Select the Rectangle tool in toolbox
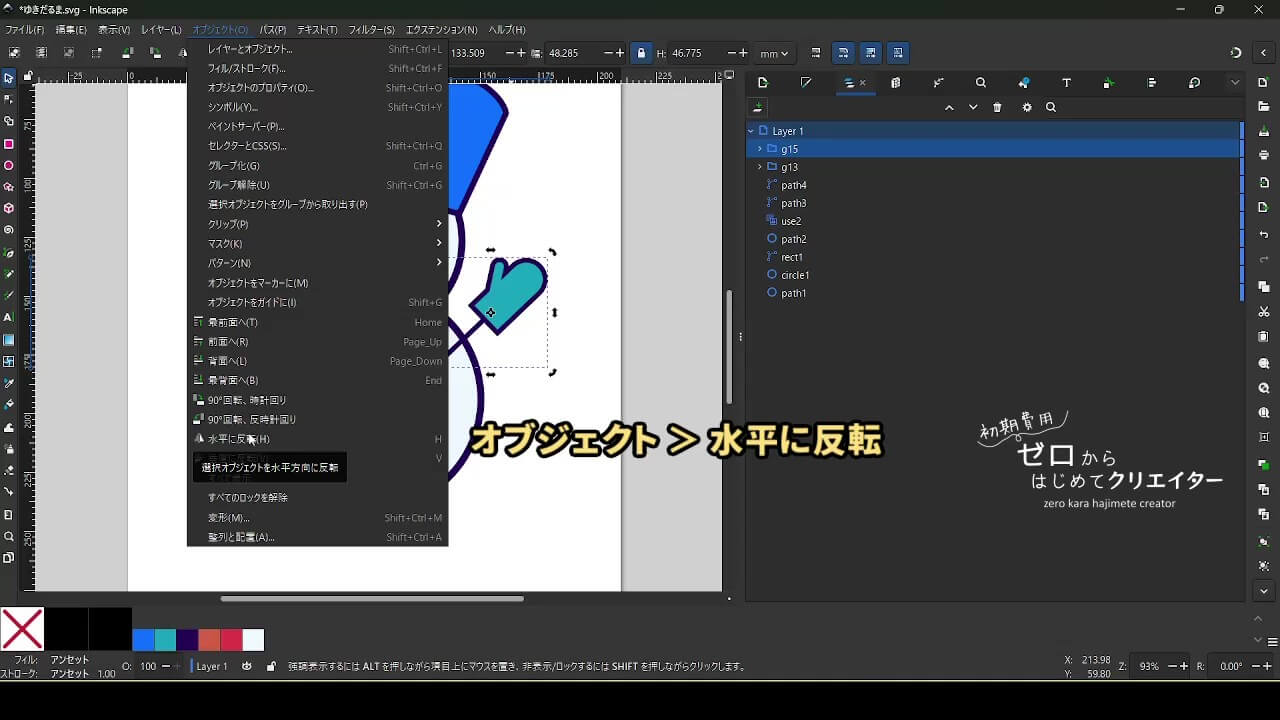 pyautogui.click(x=9, y=144)
